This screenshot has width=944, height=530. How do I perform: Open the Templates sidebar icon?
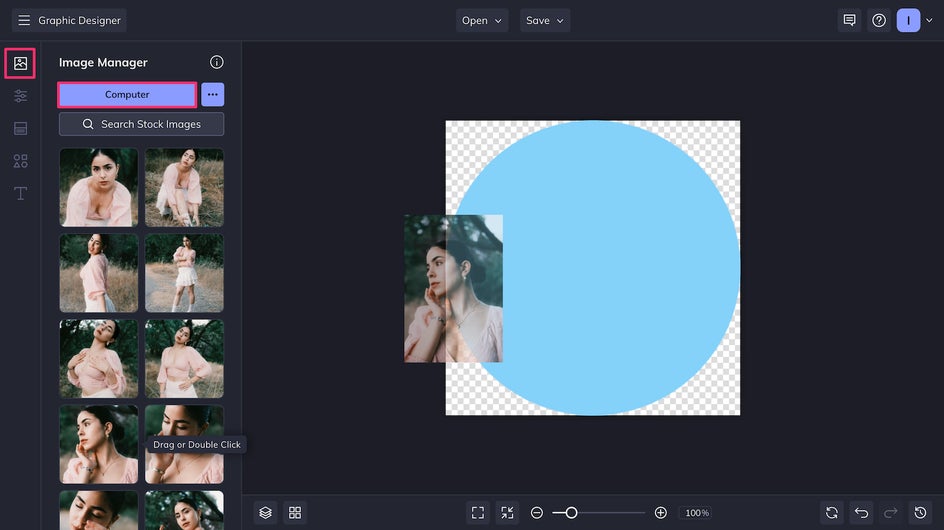click(20, 128)
